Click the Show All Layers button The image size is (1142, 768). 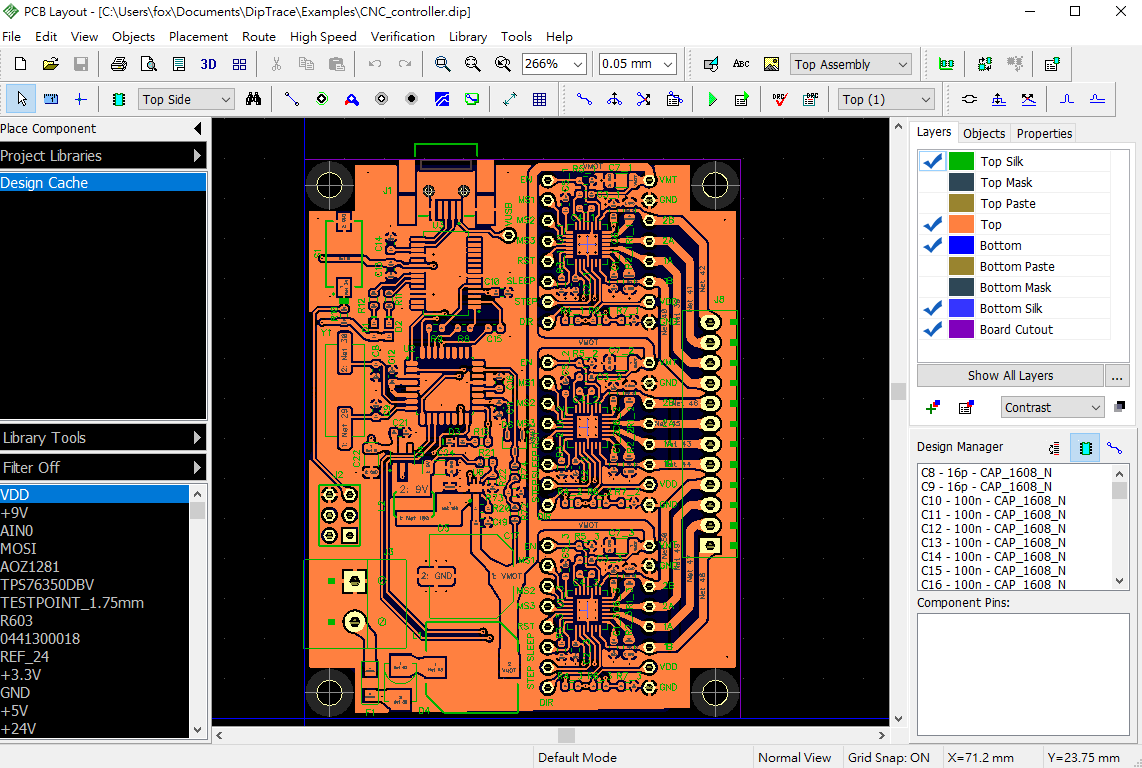point(1009,375)
